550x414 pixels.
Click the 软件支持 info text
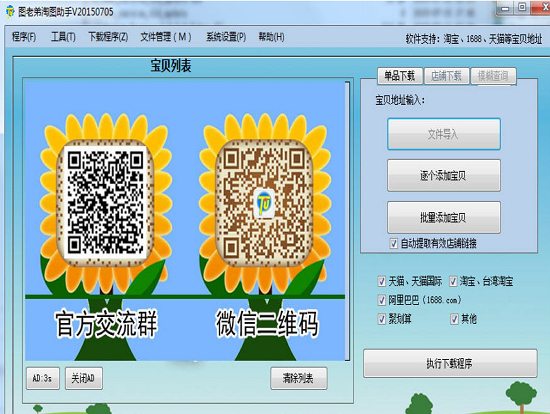click(474, 39)
